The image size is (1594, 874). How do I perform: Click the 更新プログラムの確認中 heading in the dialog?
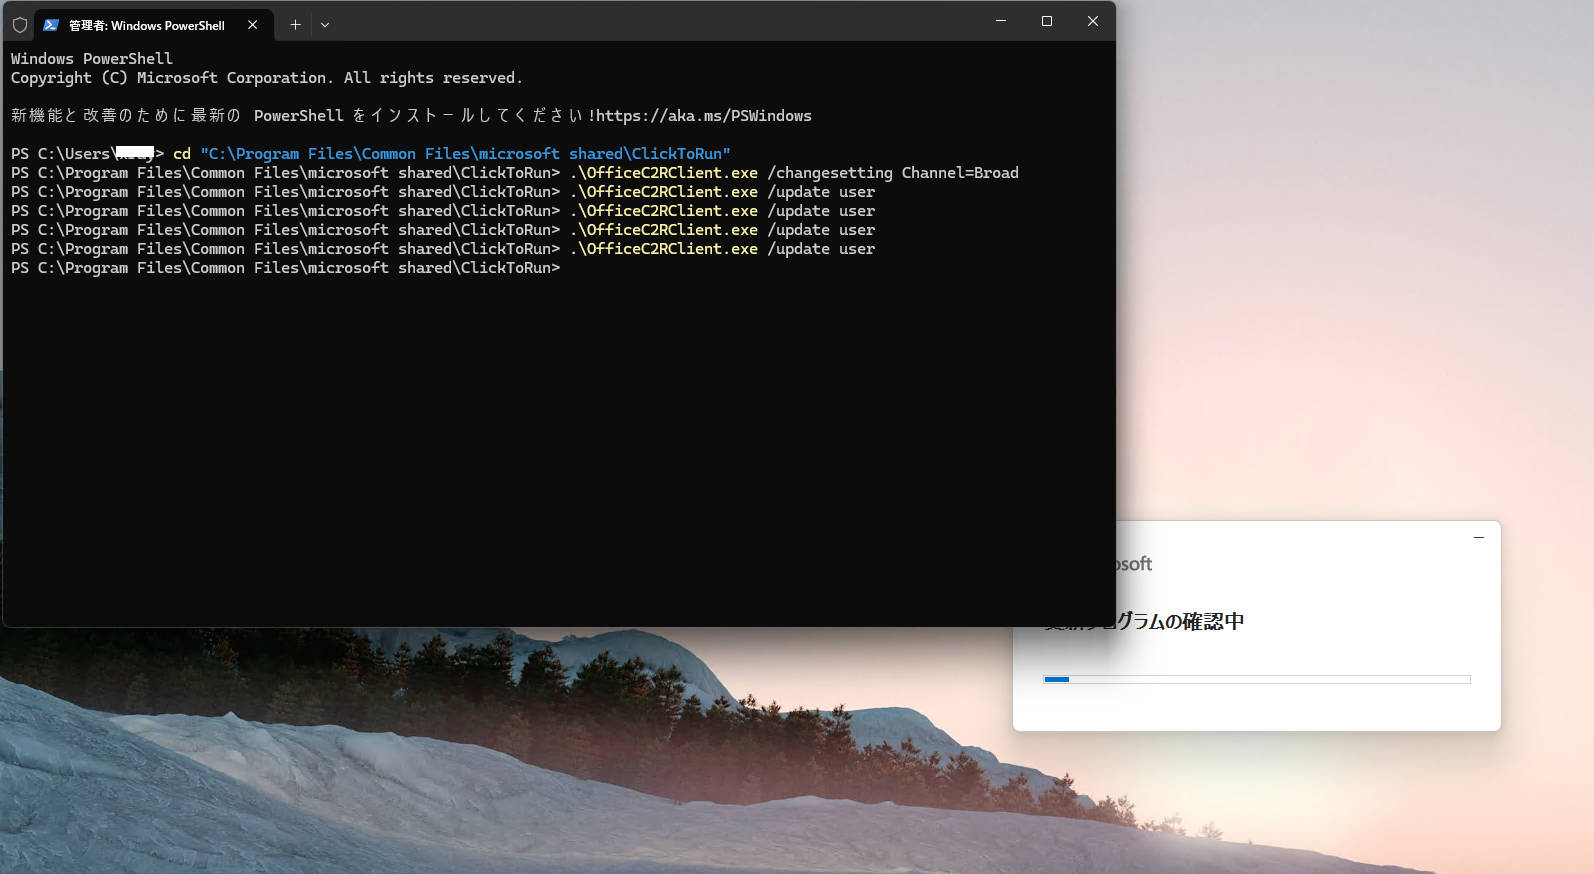tap(1144, 621)
